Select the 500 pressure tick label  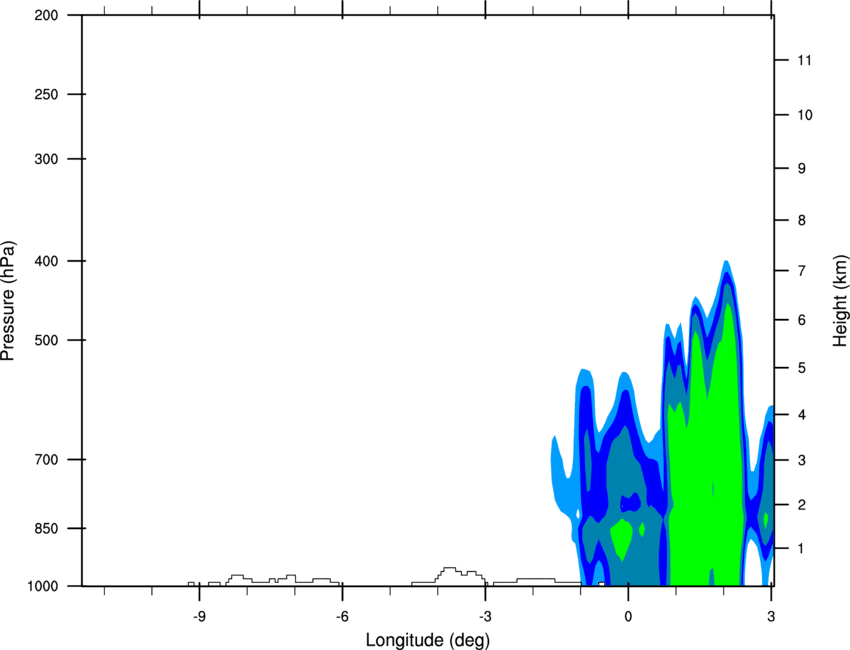click(46, 340)
